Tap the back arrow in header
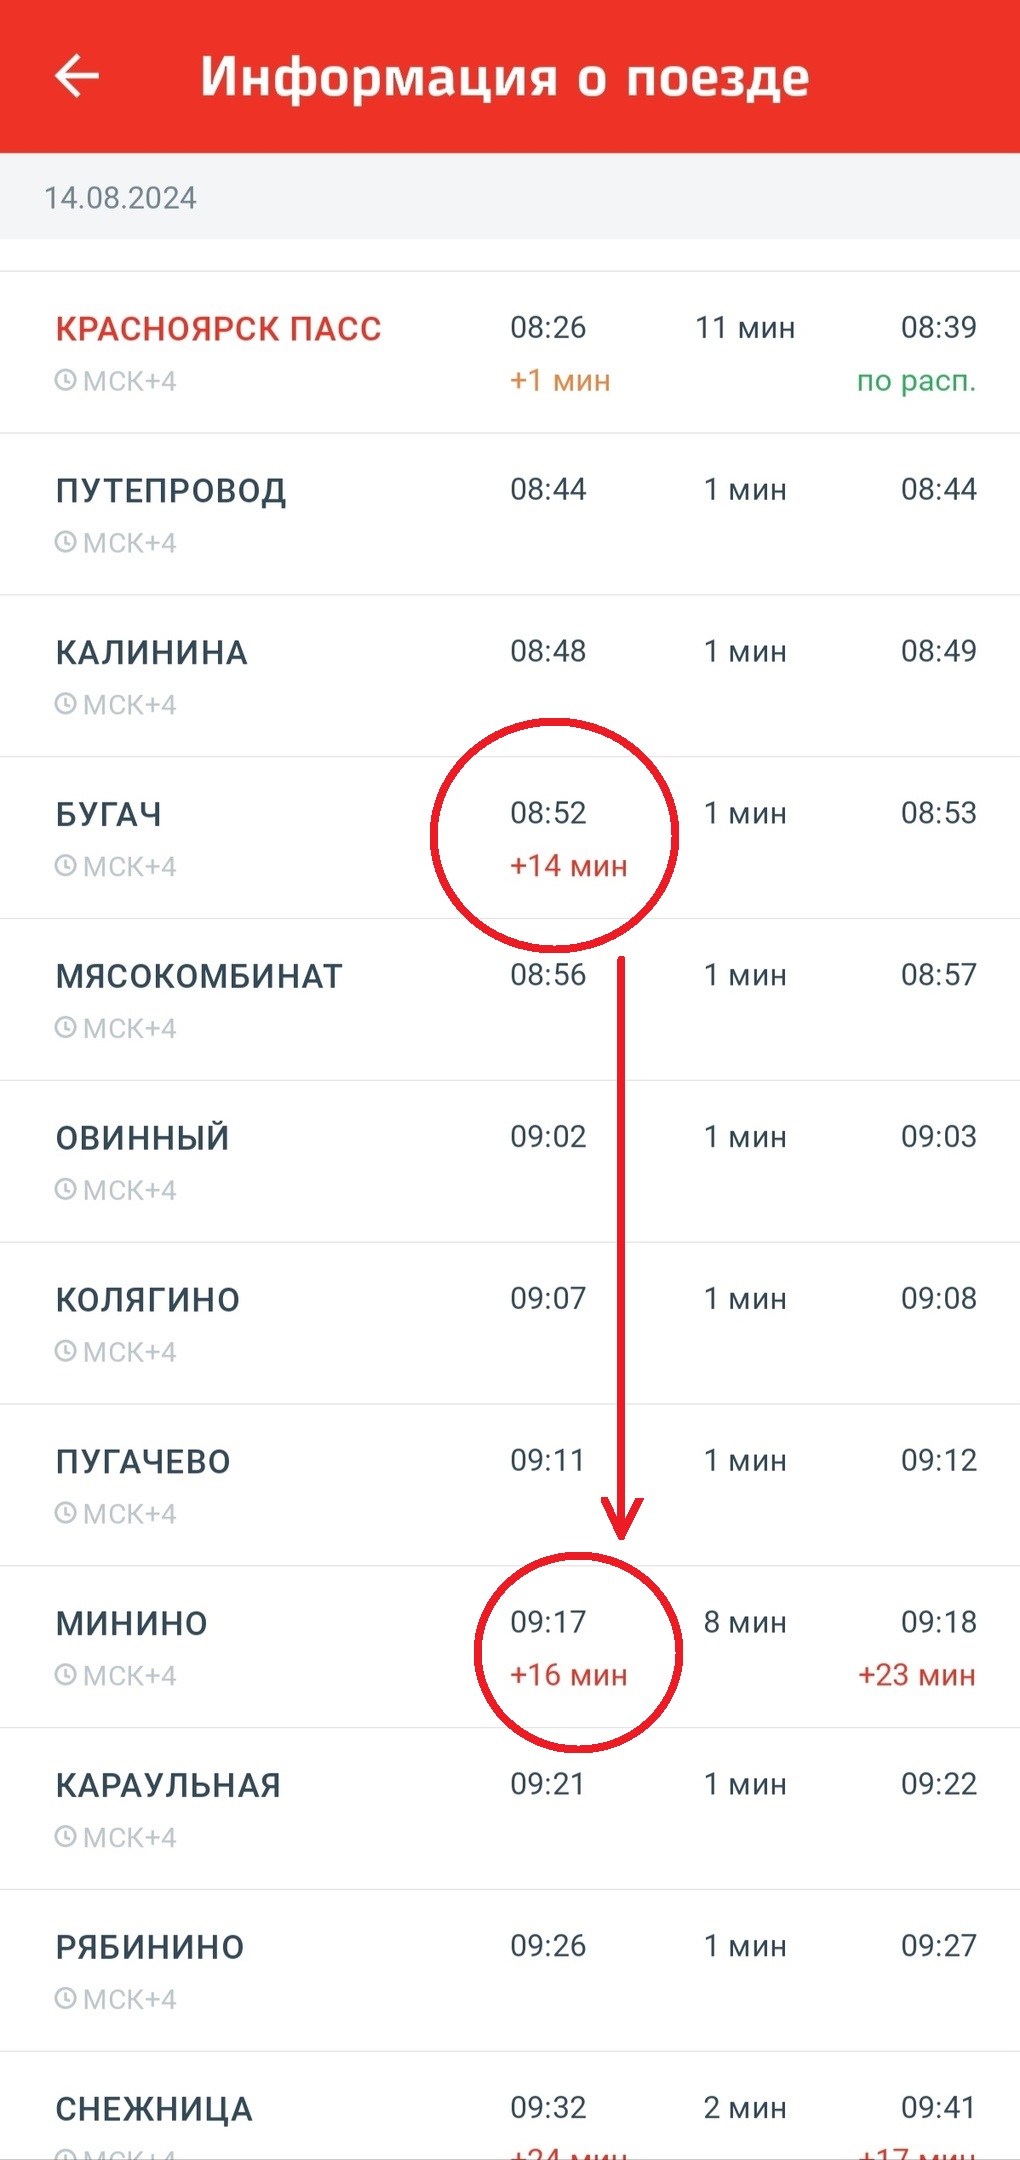1020x2160 pixels. (x=77, y=76)
